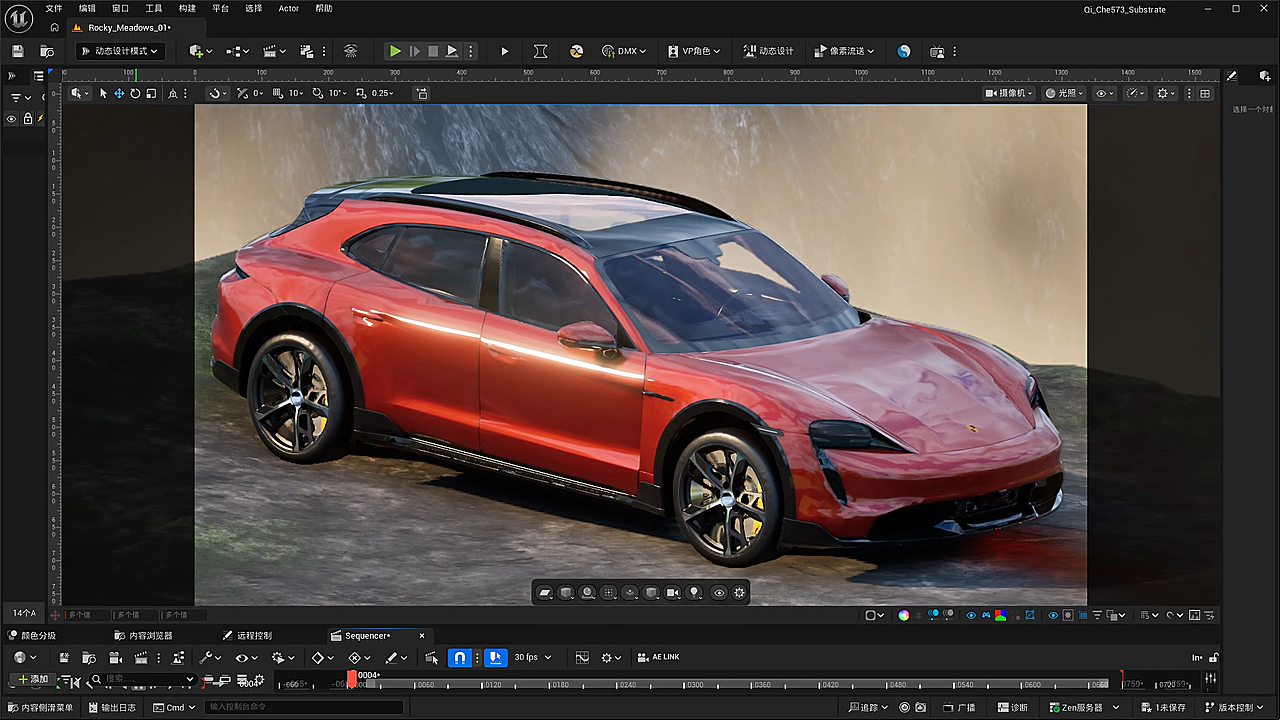1280x720 pixels.
Task: Click the save current level icon
Action: 18,51
